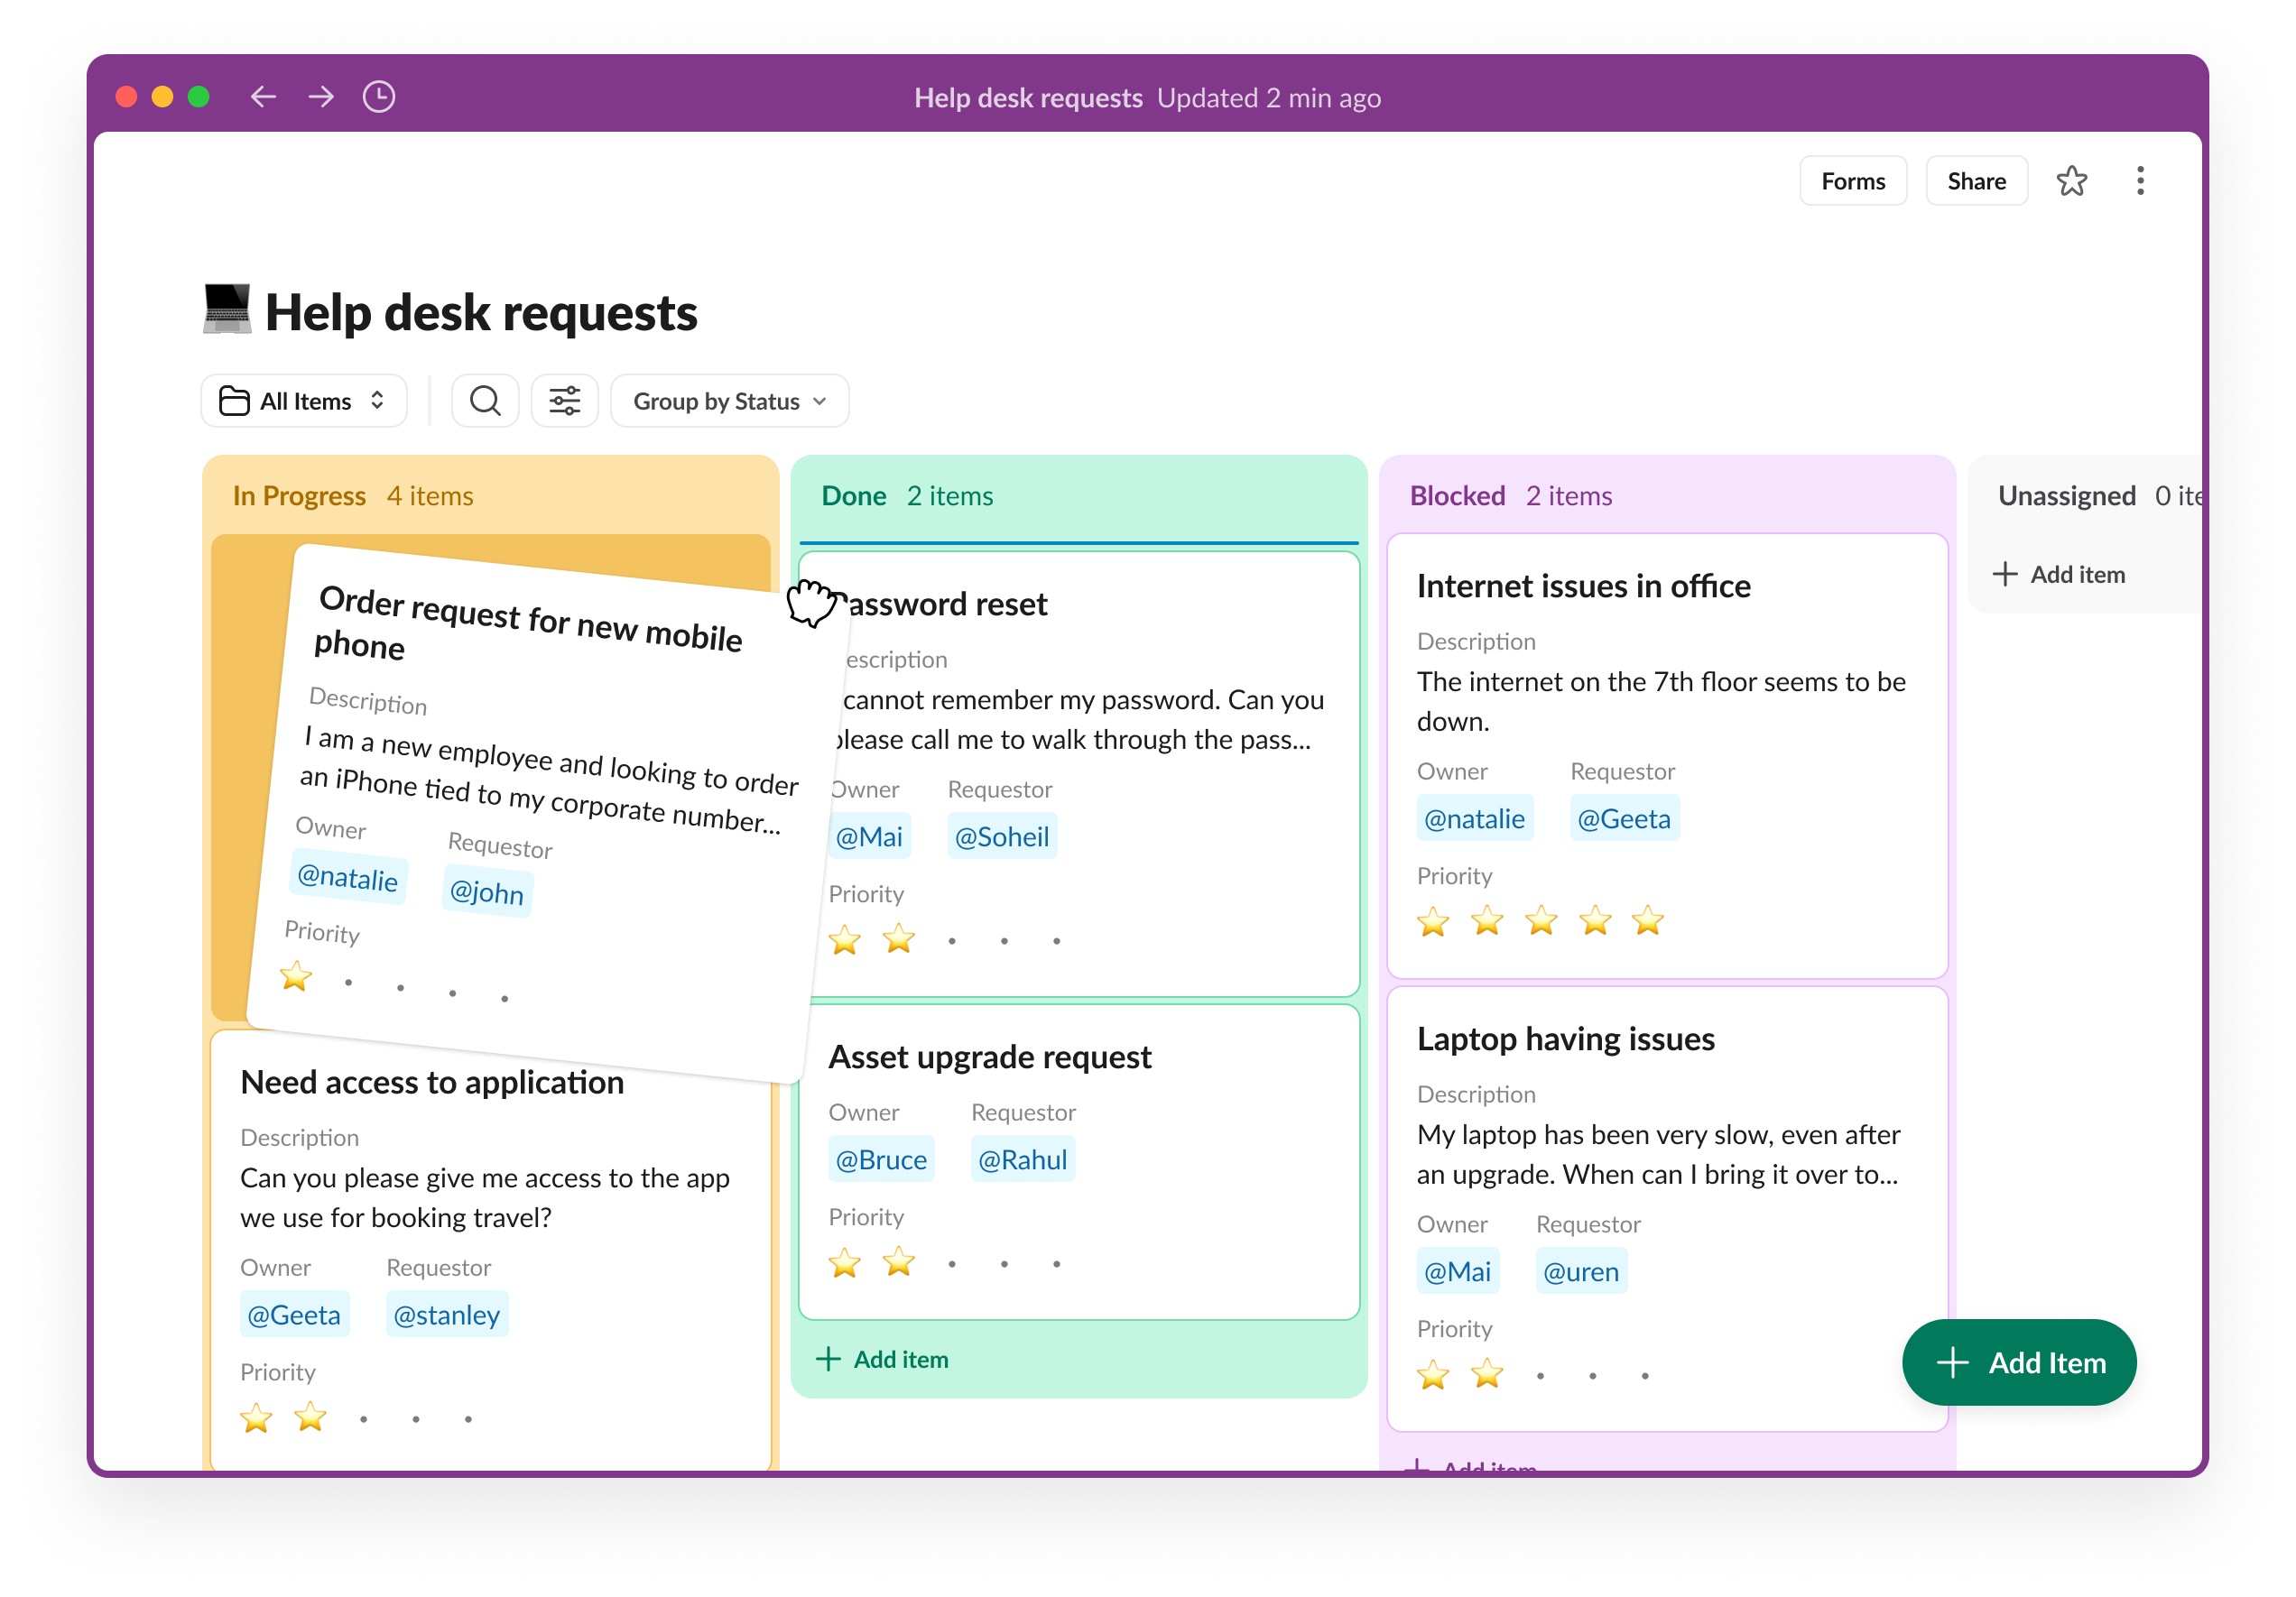2296x1597 pixels.
Task: Open the Group by Status dropdown
Action: 730,401
